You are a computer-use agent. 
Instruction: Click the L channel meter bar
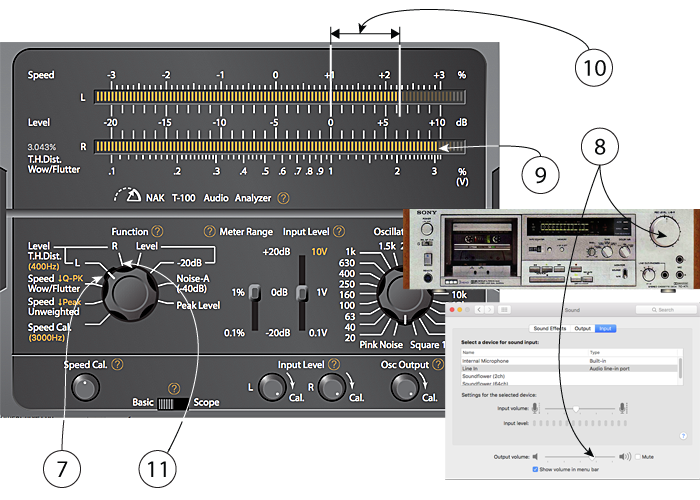279,97
